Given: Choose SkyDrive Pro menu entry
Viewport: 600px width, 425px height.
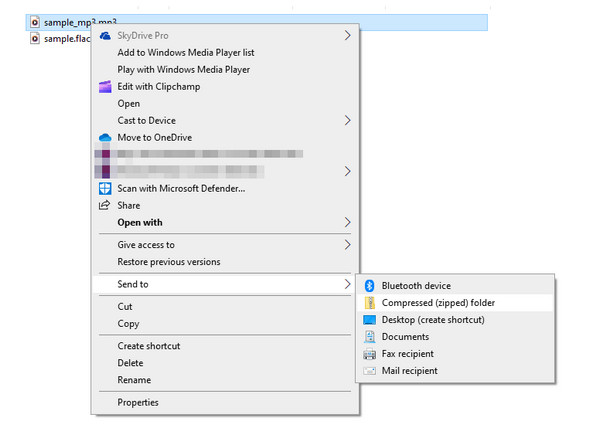Looking at the screenshot, I should point(225,36).
